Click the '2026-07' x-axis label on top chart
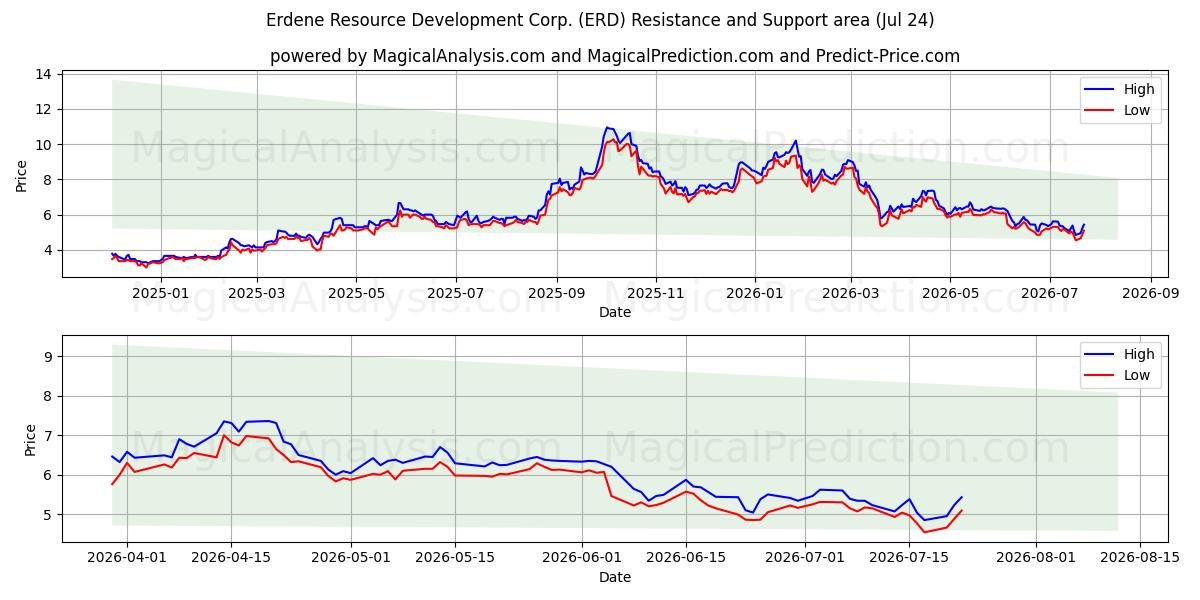 pyautogui.click(x=1050, y=294)
